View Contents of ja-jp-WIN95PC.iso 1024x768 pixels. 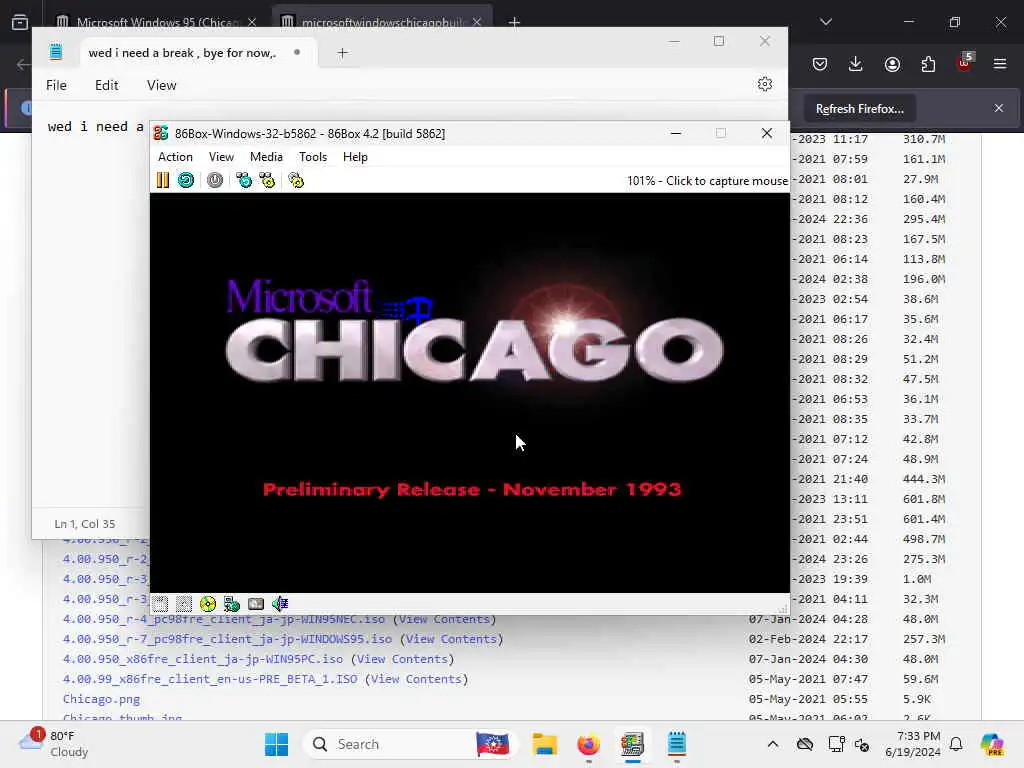tap(402, 659)
